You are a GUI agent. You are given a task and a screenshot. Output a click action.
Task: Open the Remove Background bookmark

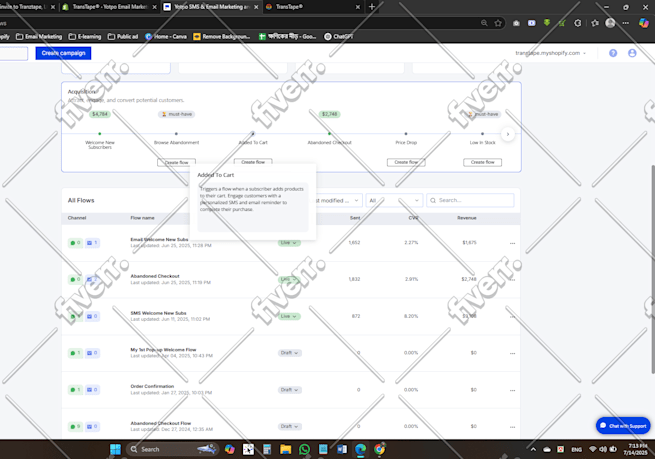(222, 37)
